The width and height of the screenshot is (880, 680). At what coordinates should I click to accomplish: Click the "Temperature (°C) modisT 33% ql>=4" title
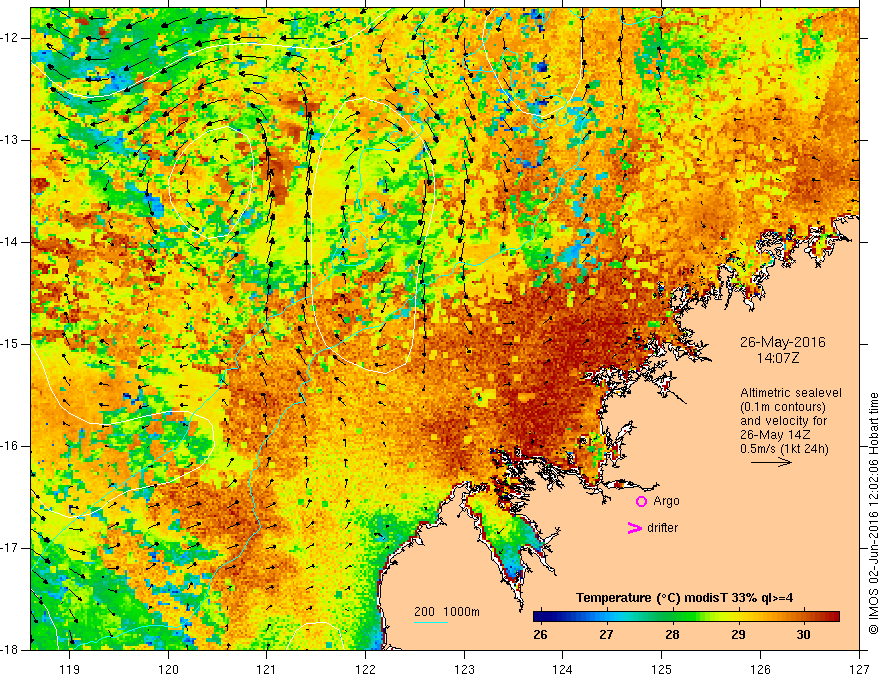[684, 598]
